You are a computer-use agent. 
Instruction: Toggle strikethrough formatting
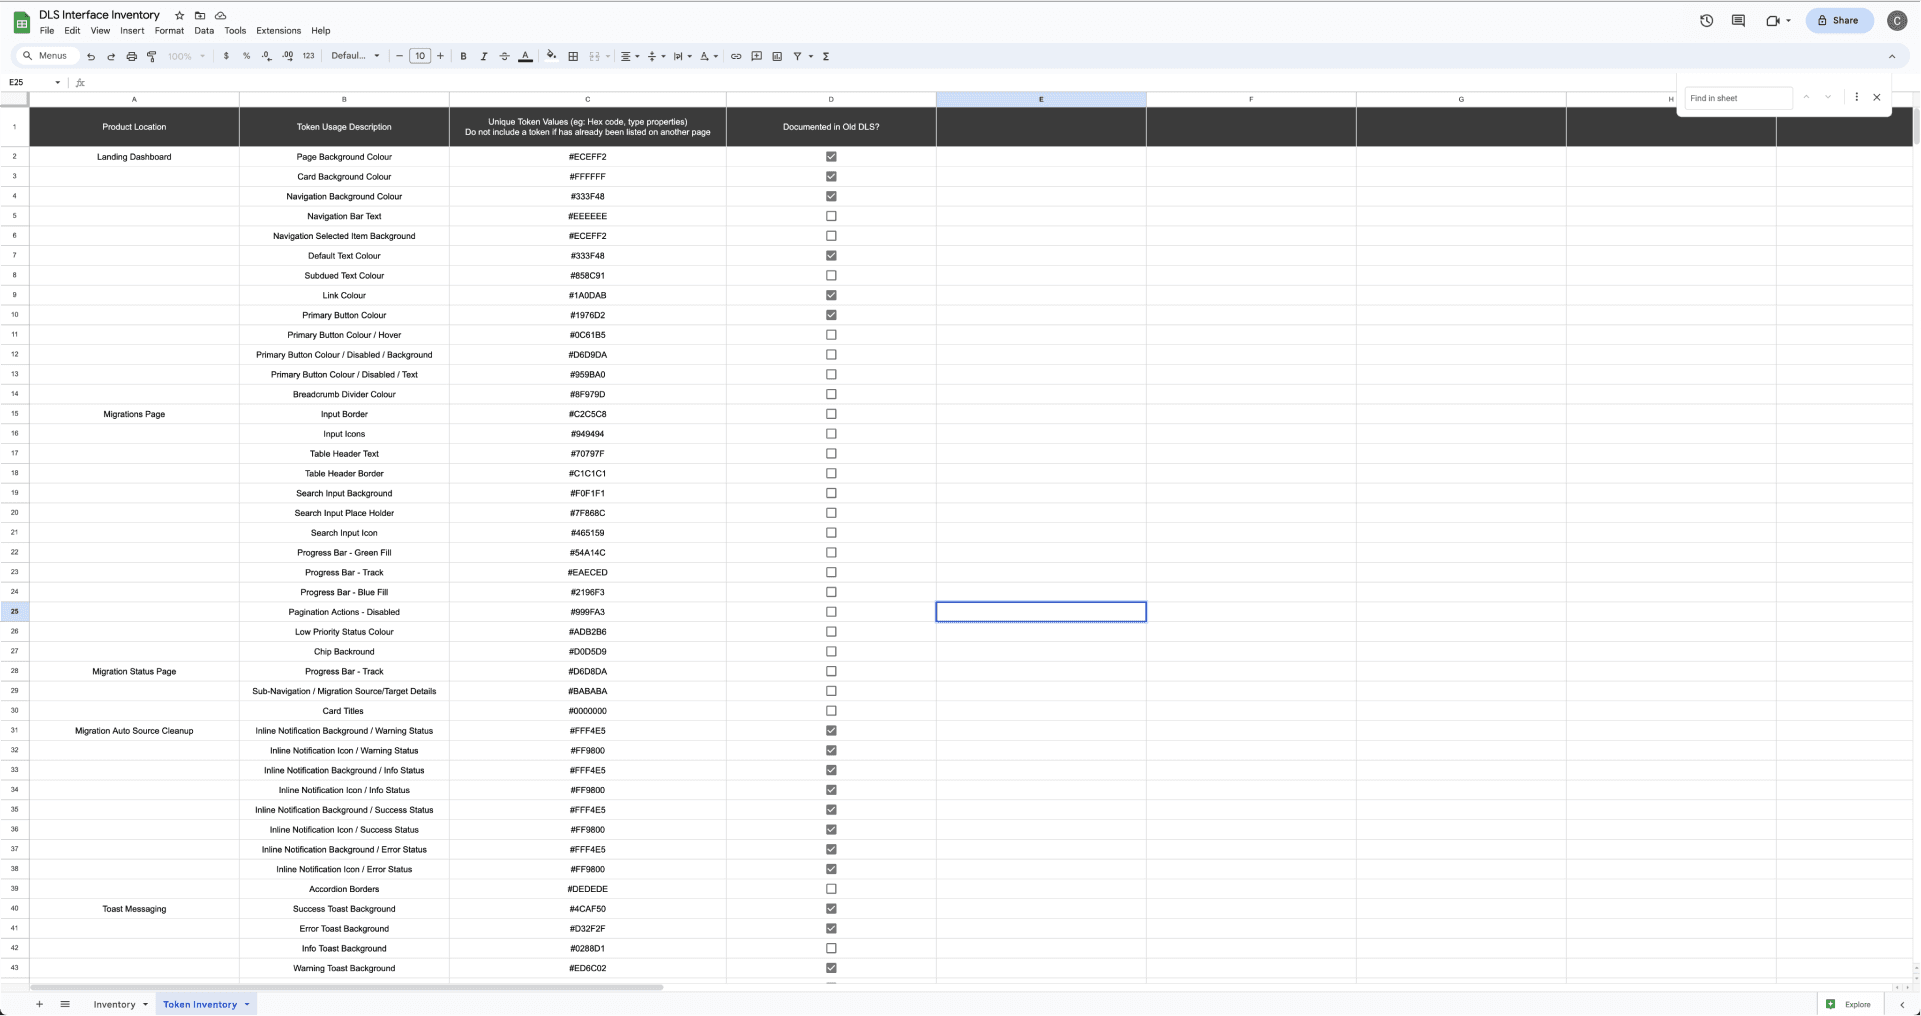[504, 57]
